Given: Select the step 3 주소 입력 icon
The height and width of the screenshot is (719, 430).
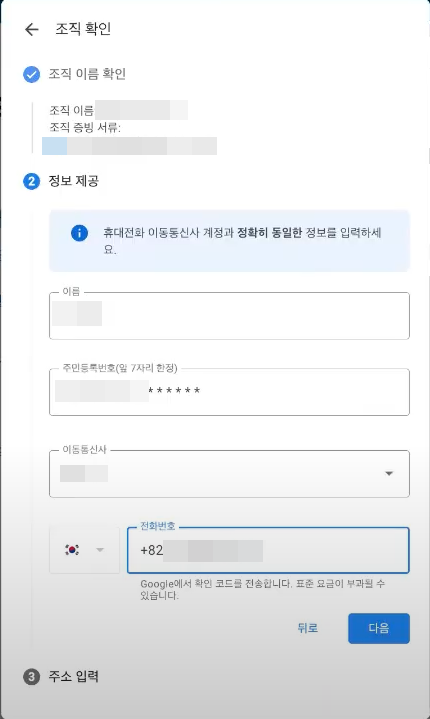Looking at the screenshot, I should (x=32, y=677).
